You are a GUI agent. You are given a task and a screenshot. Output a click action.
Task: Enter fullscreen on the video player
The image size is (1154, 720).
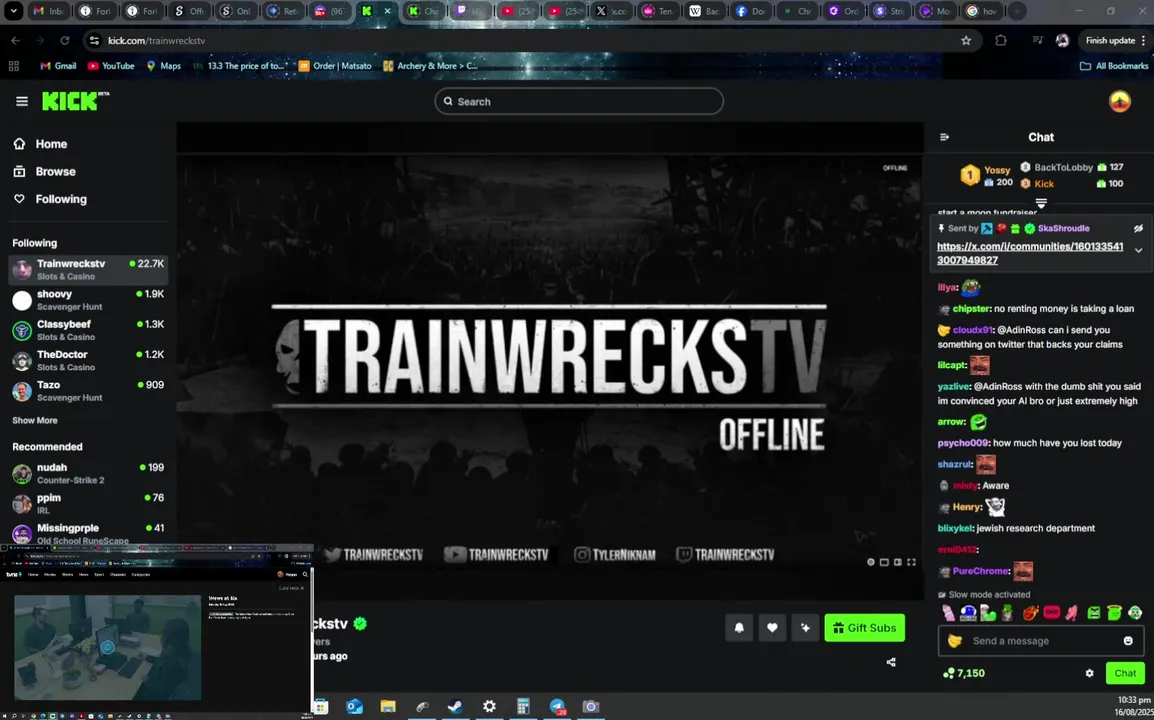pyautogui.click(x=911, y=562)
